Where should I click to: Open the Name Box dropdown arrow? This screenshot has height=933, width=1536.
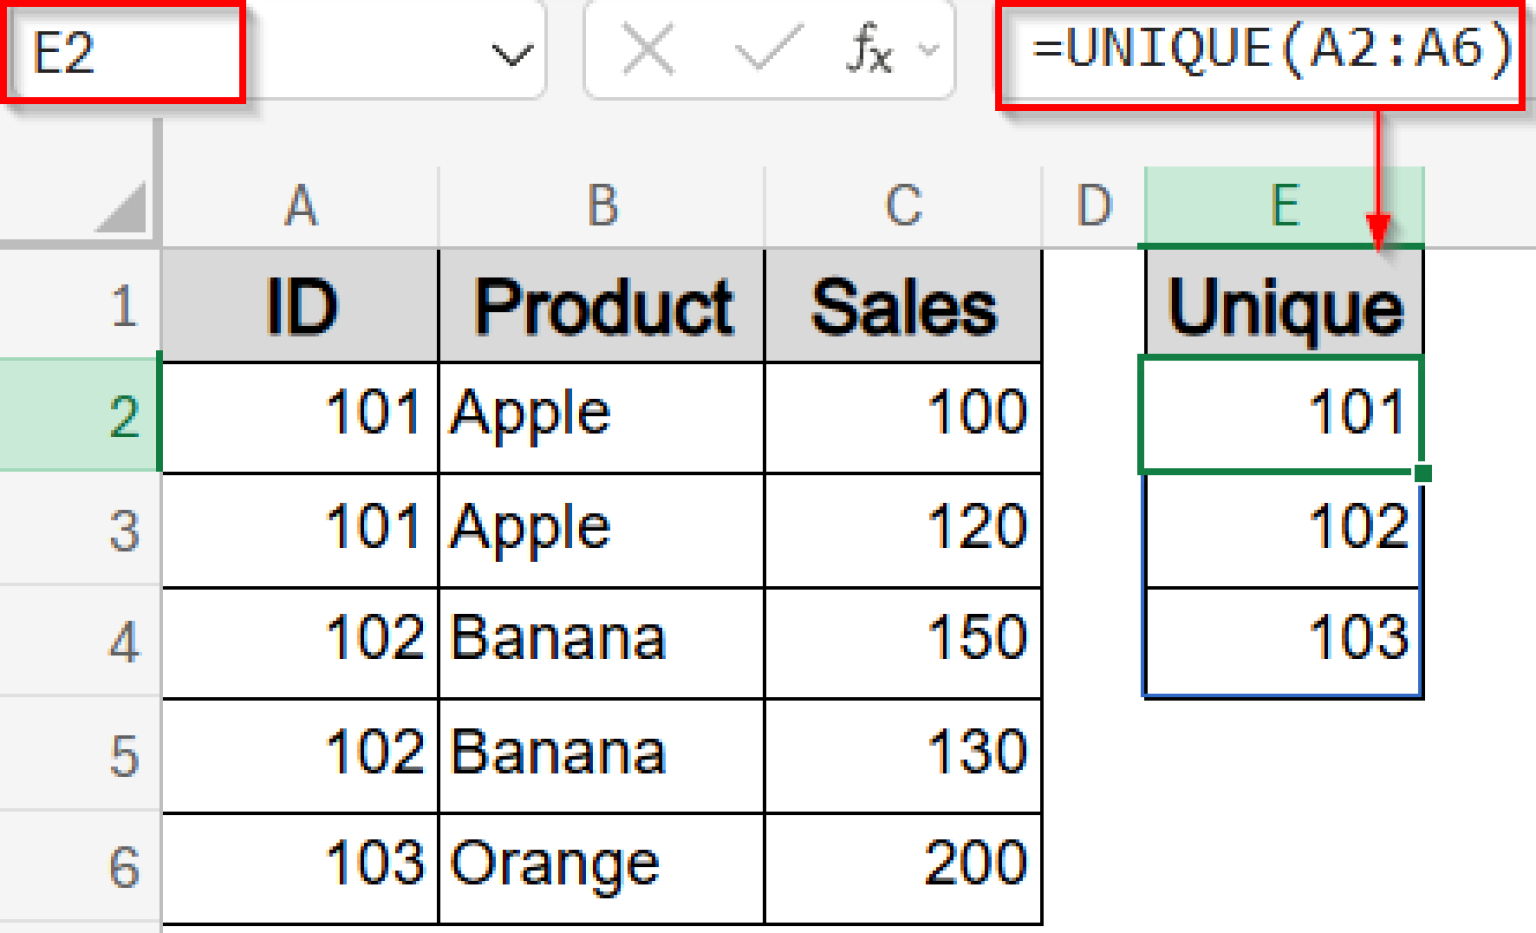pos(512,55)
